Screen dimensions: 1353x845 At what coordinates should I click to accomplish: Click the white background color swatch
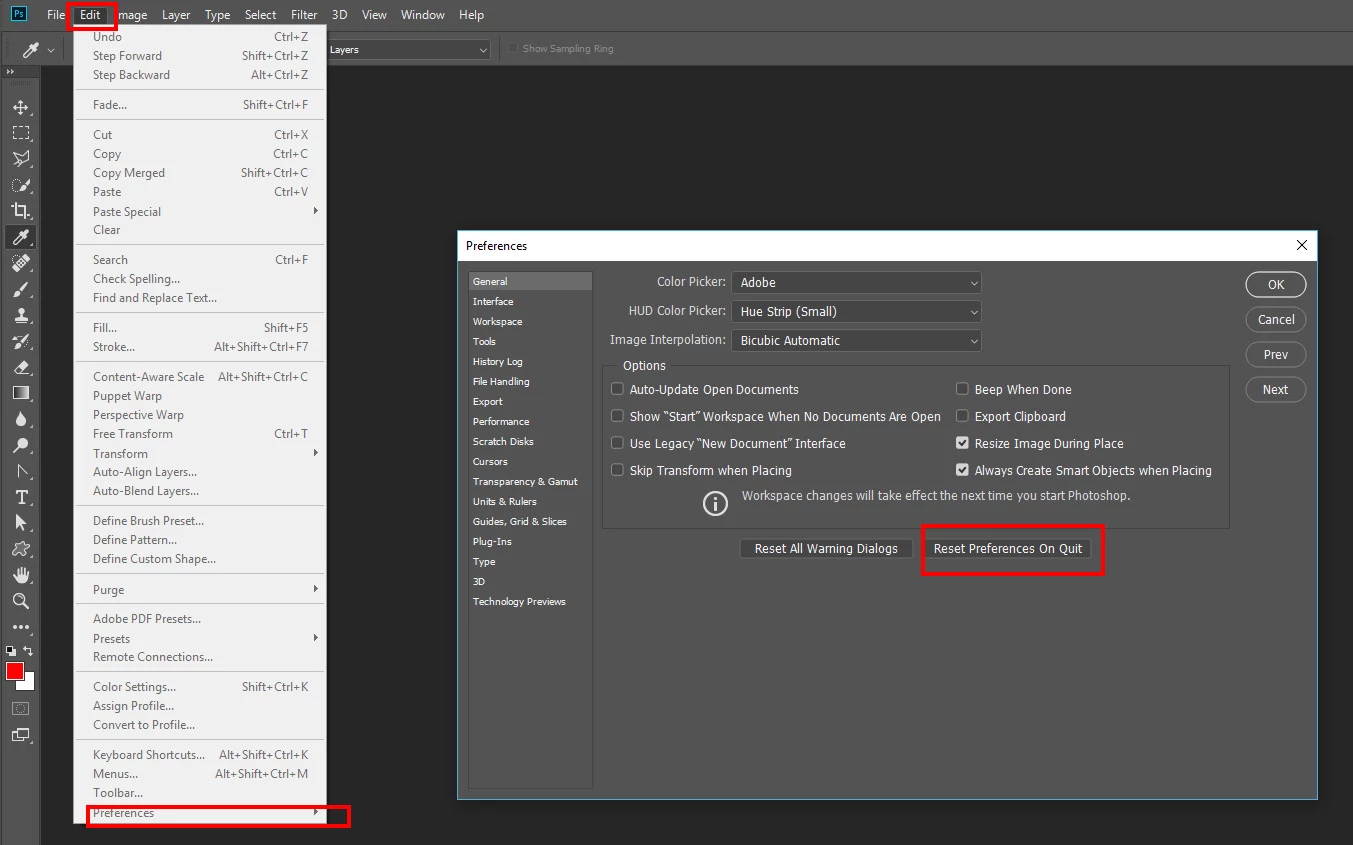[29, 684]
